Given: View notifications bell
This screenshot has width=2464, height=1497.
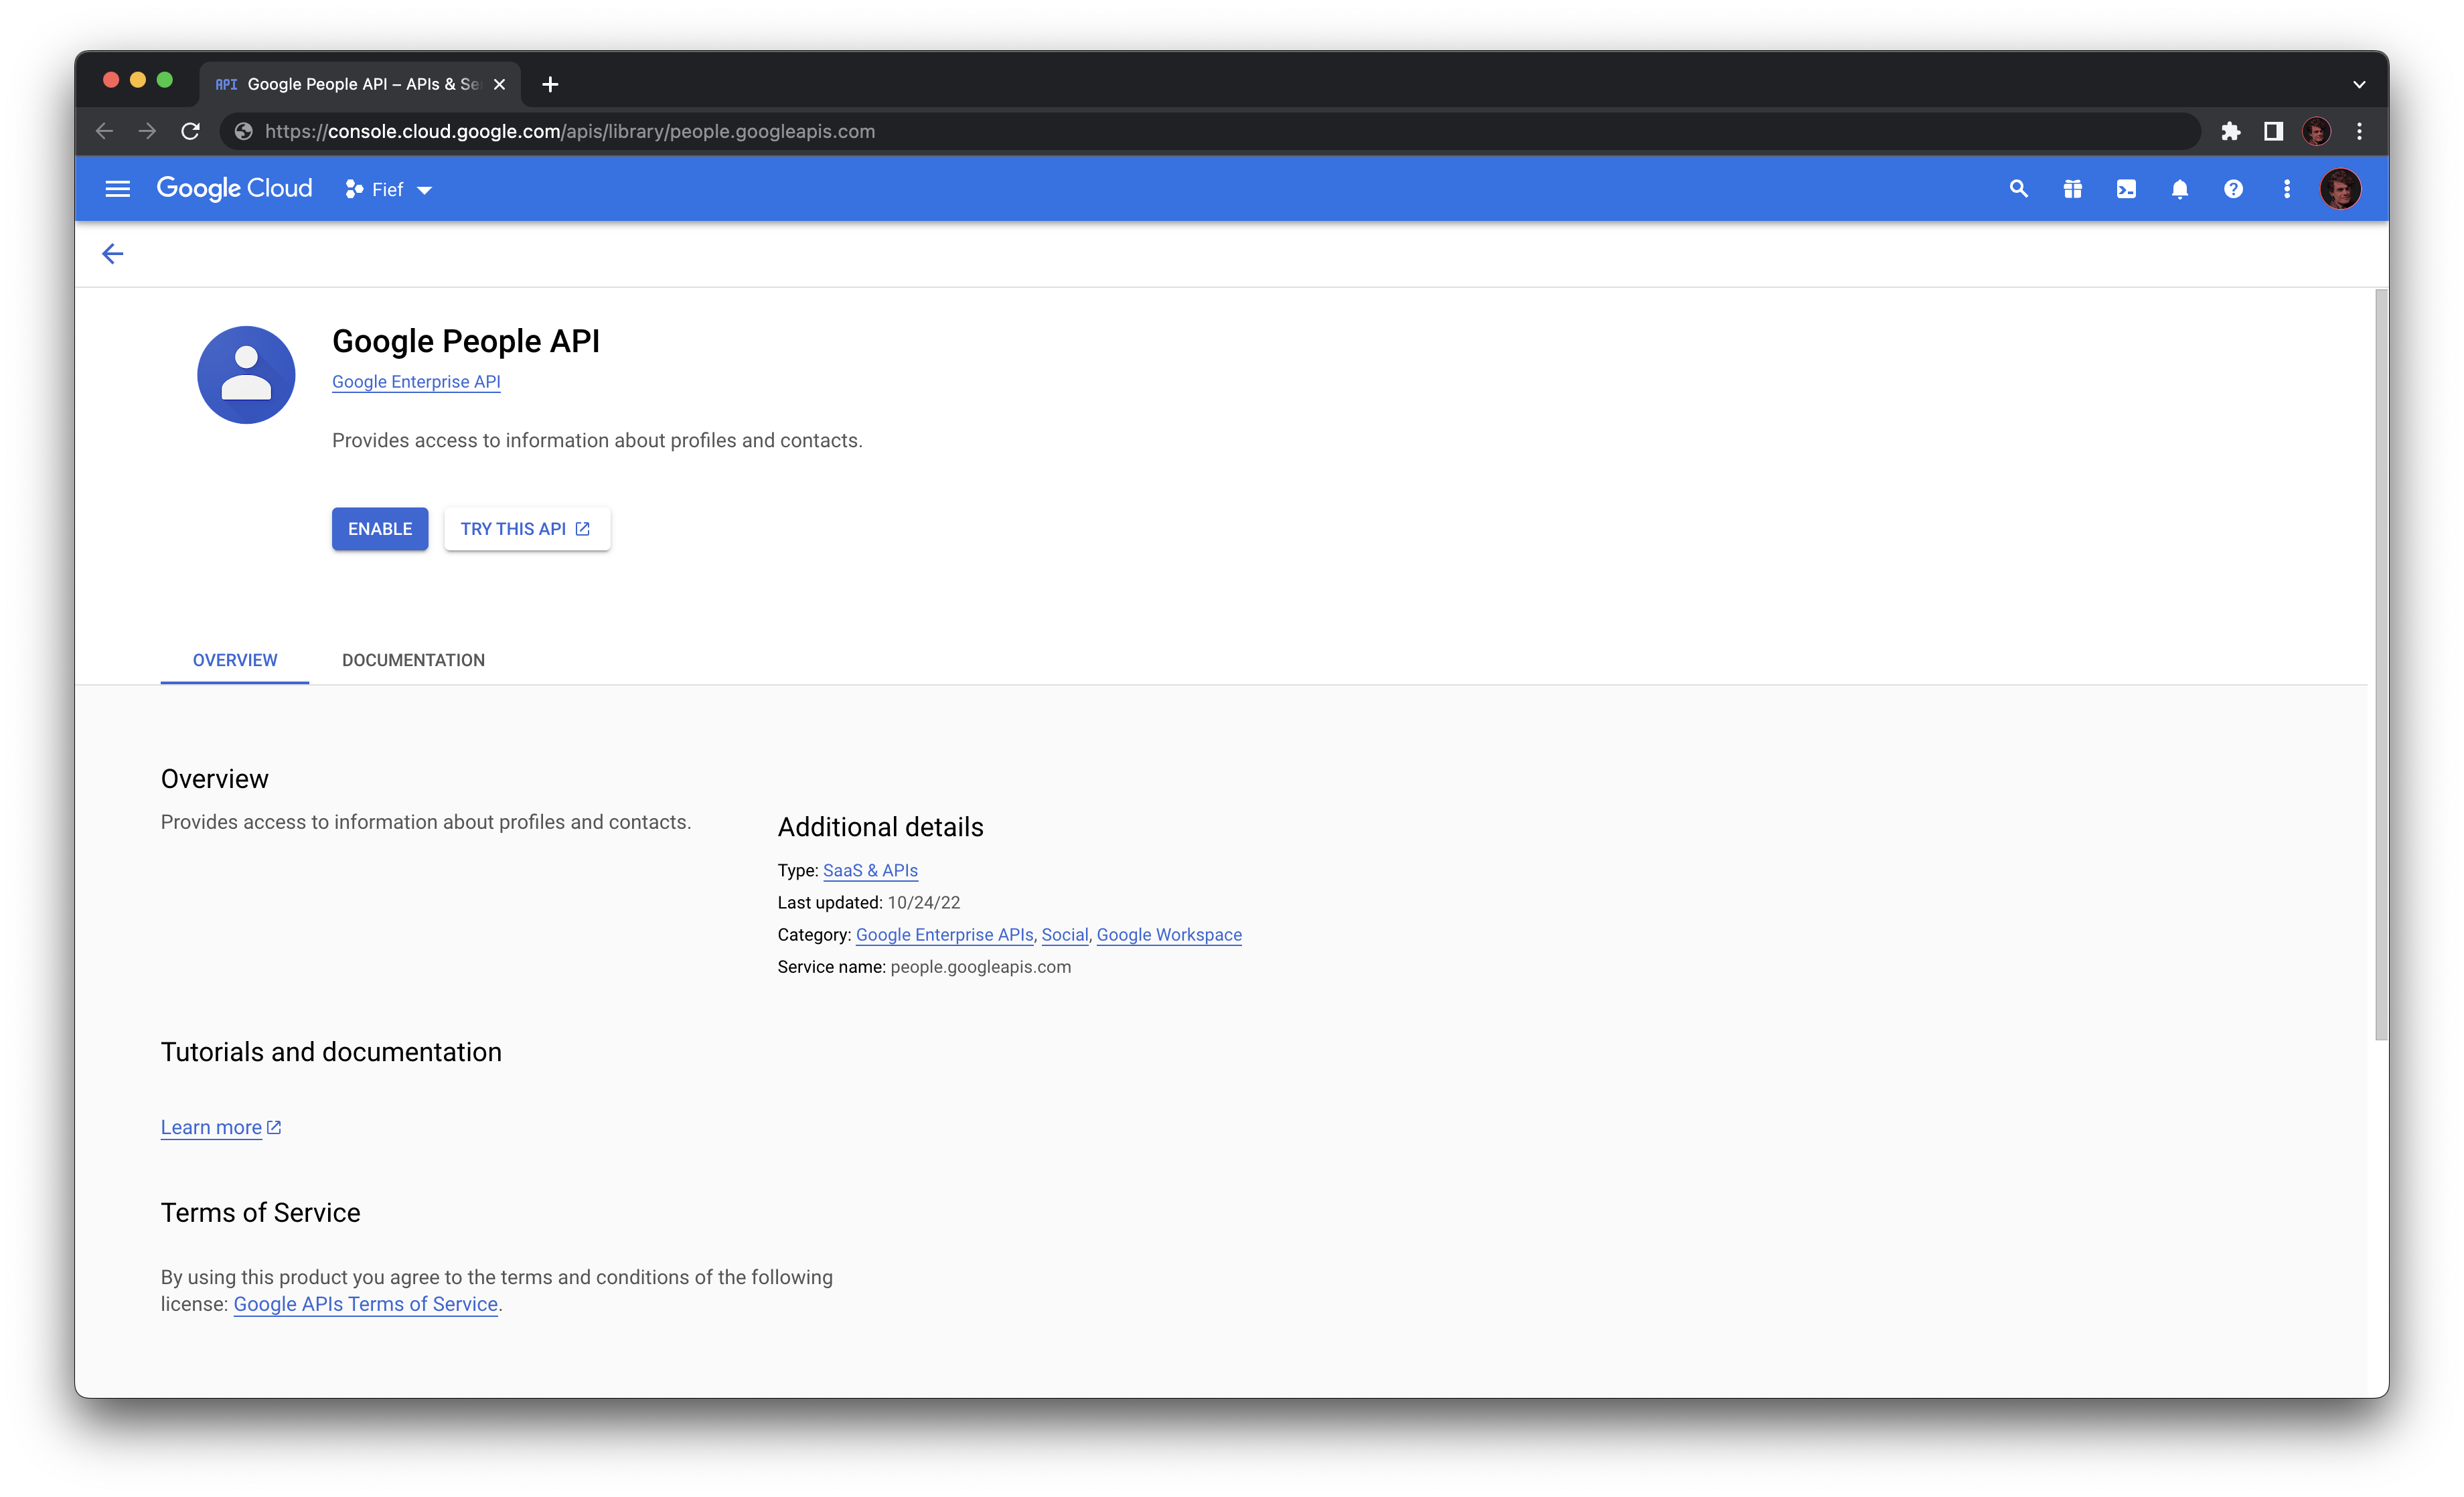Looking at the screenshot, I should 2180,188.
